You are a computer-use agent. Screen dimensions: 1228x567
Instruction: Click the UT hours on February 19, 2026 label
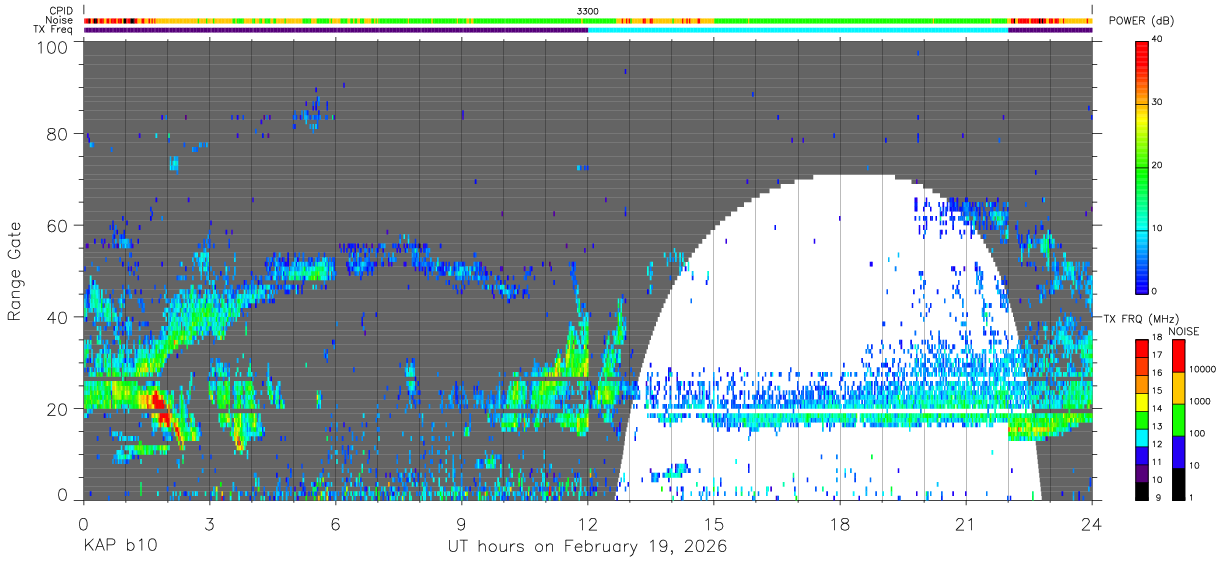pyautogui.click(x=587, y=547)
